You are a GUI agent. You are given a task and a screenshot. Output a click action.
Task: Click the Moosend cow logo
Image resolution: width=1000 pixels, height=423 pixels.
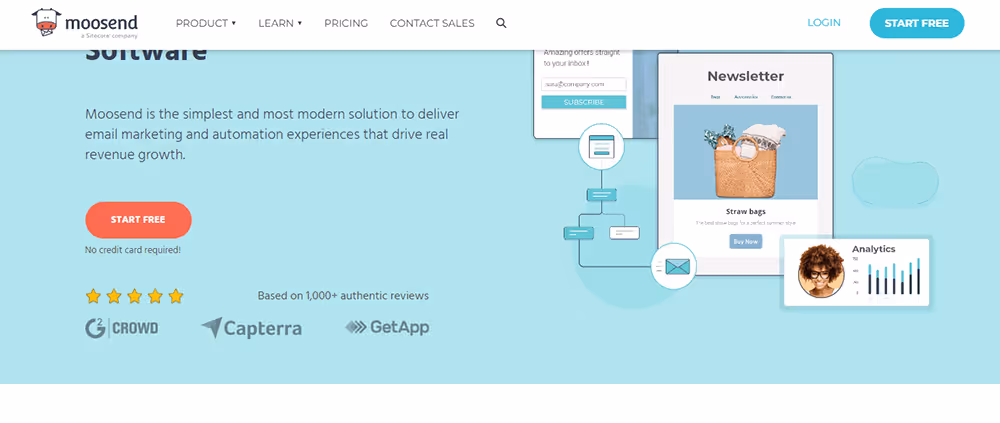(85, 23)
